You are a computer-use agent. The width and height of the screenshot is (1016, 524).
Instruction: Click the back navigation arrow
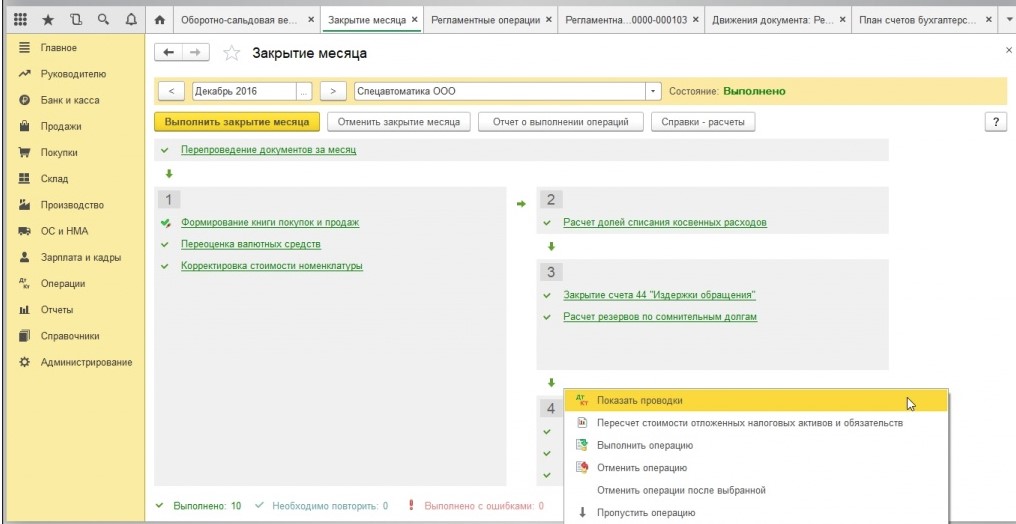tap(168, 53)
